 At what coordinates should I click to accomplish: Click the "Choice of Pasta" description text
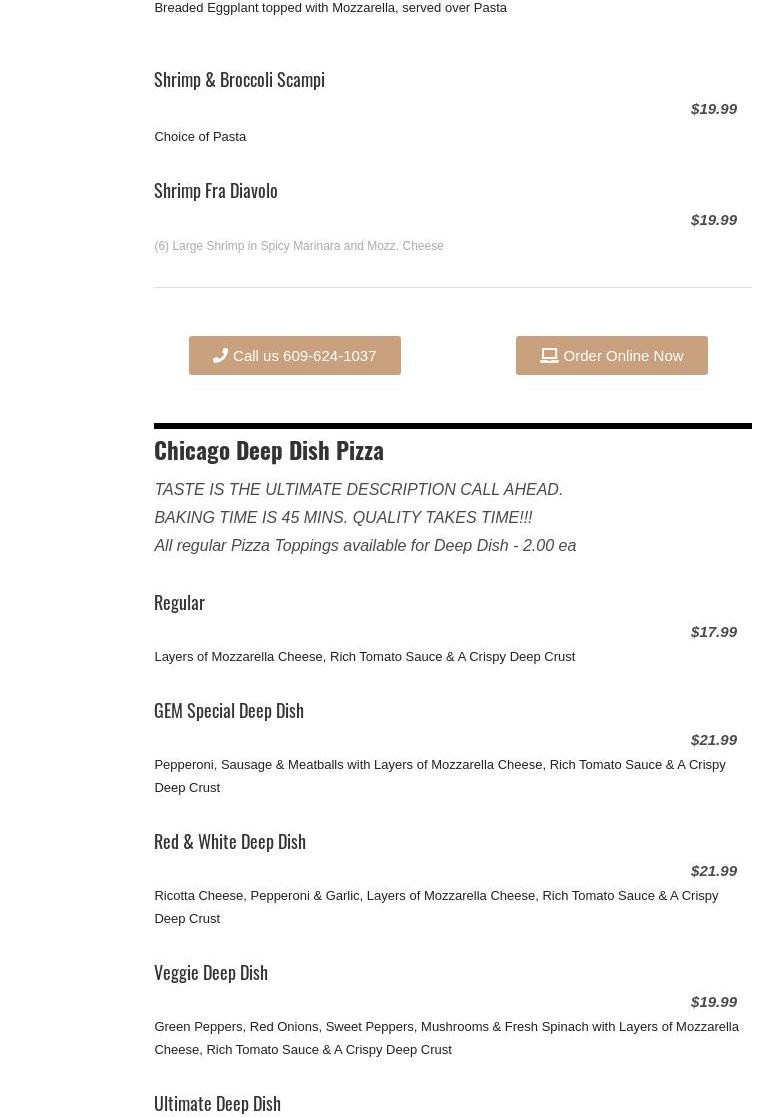[200, 136]
